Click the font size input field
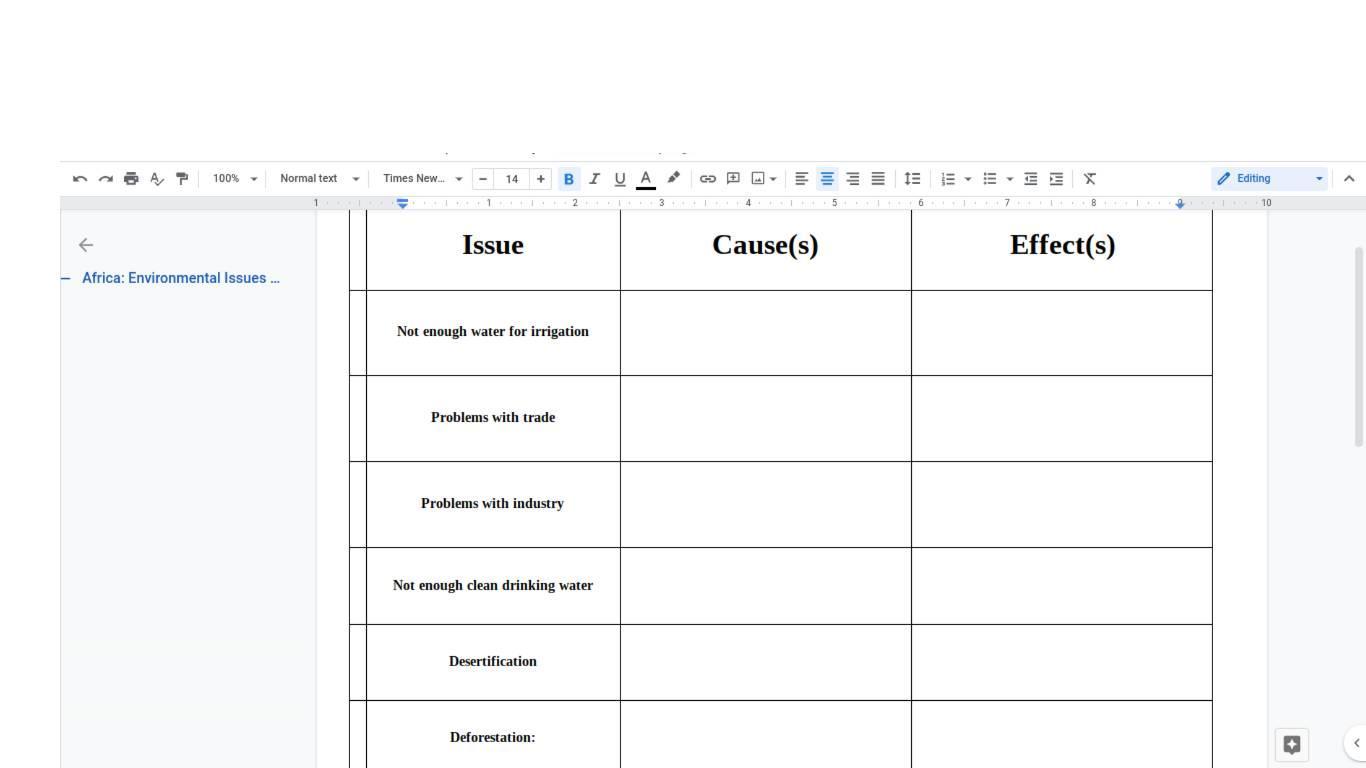This screenshot has width=1366, height=768. (x=512, y=179)
